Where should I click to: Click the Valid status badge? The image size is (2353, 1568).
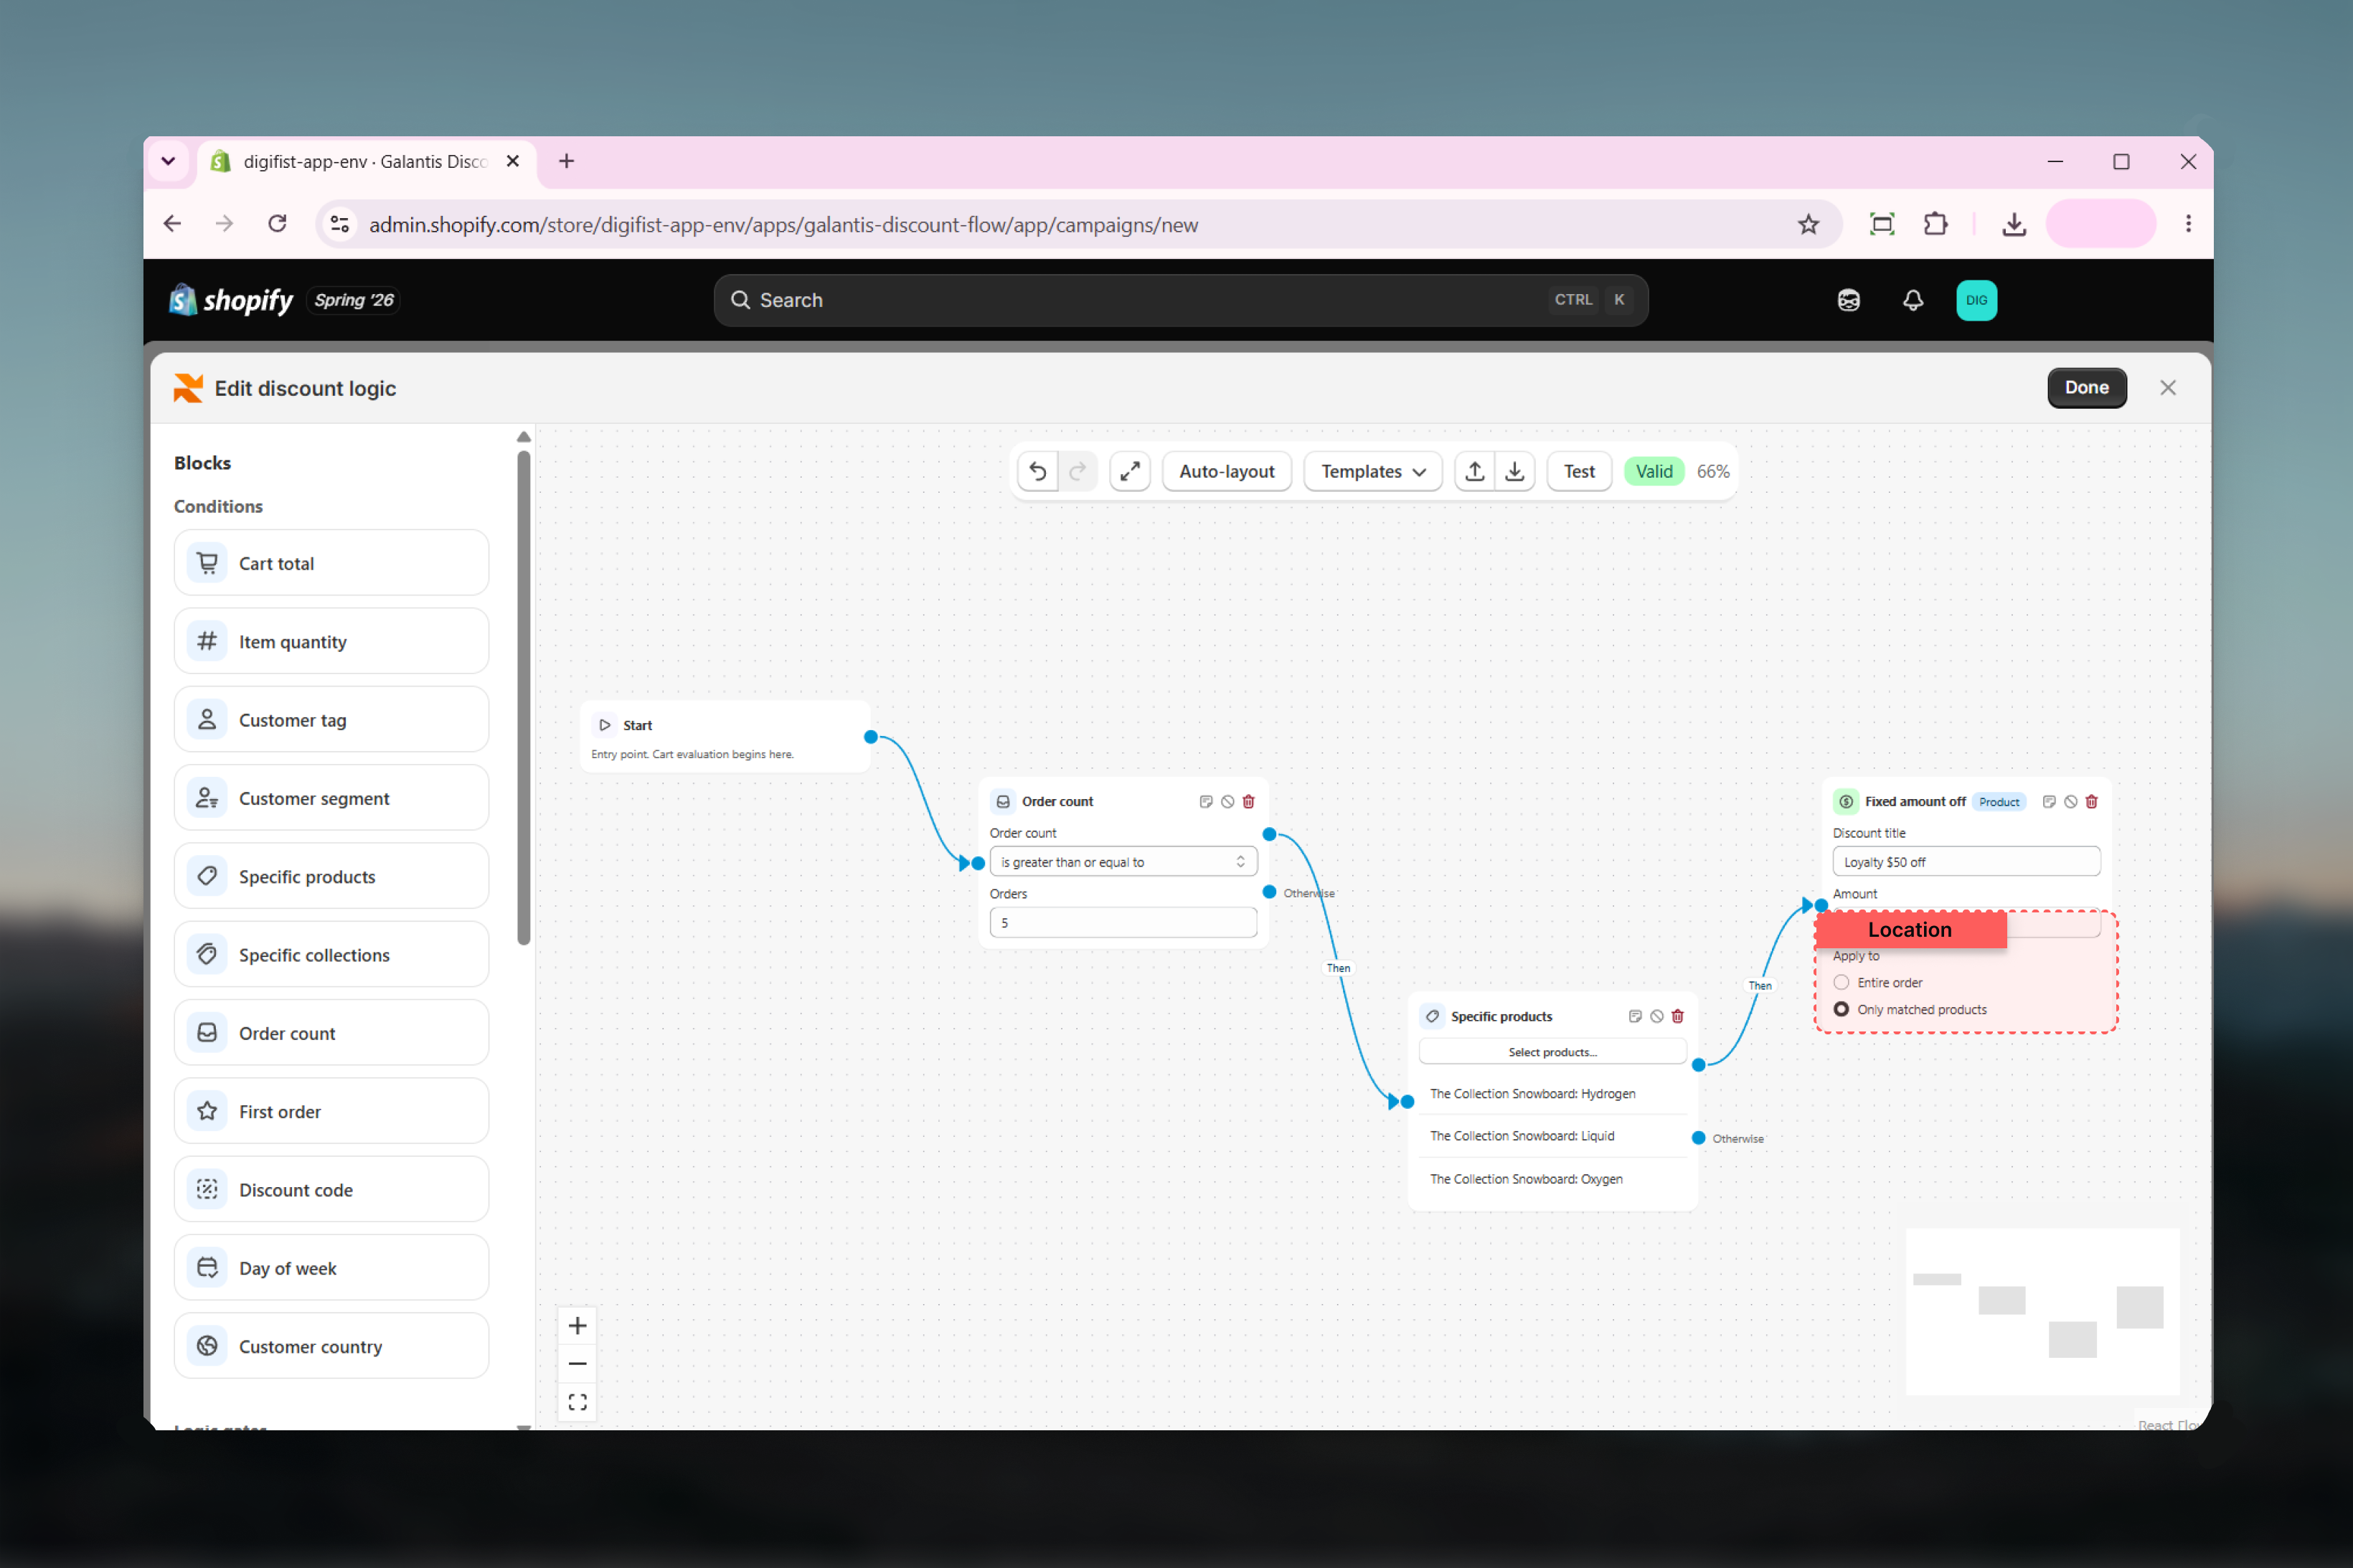[x=1653, y=471]
